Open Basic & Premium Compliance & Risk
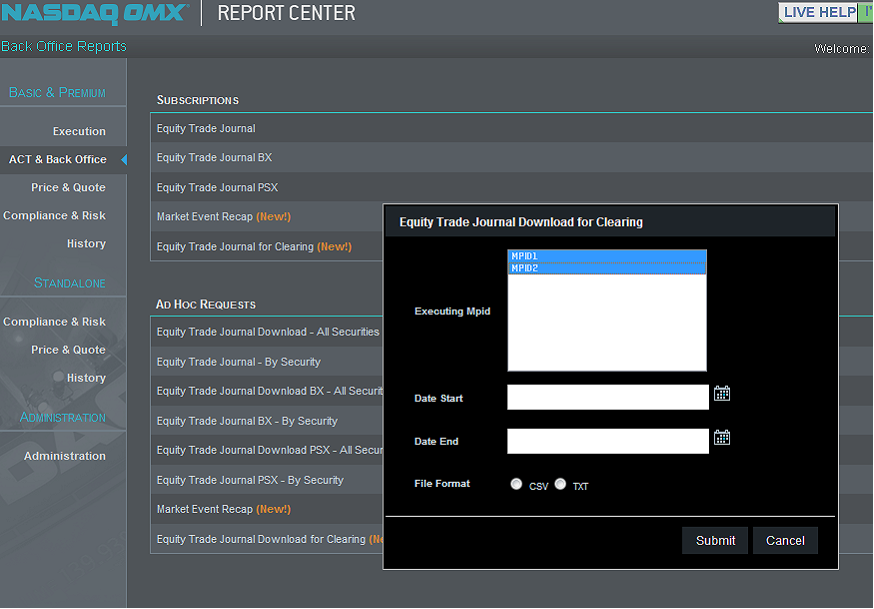The width and height of the screenshot is (874, 609). point(54,216)
